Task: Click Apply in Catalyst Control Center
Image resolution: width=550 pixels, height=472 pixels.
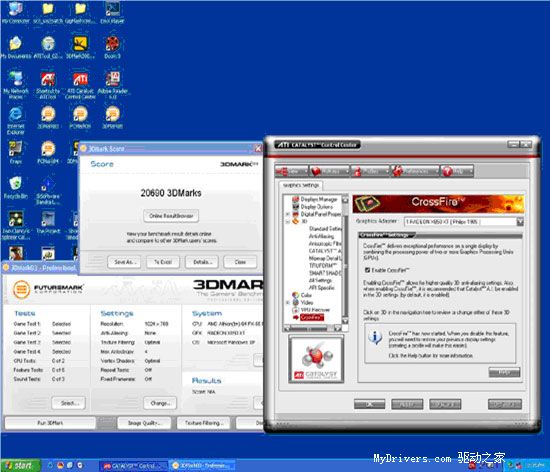Action: point(407,404)
